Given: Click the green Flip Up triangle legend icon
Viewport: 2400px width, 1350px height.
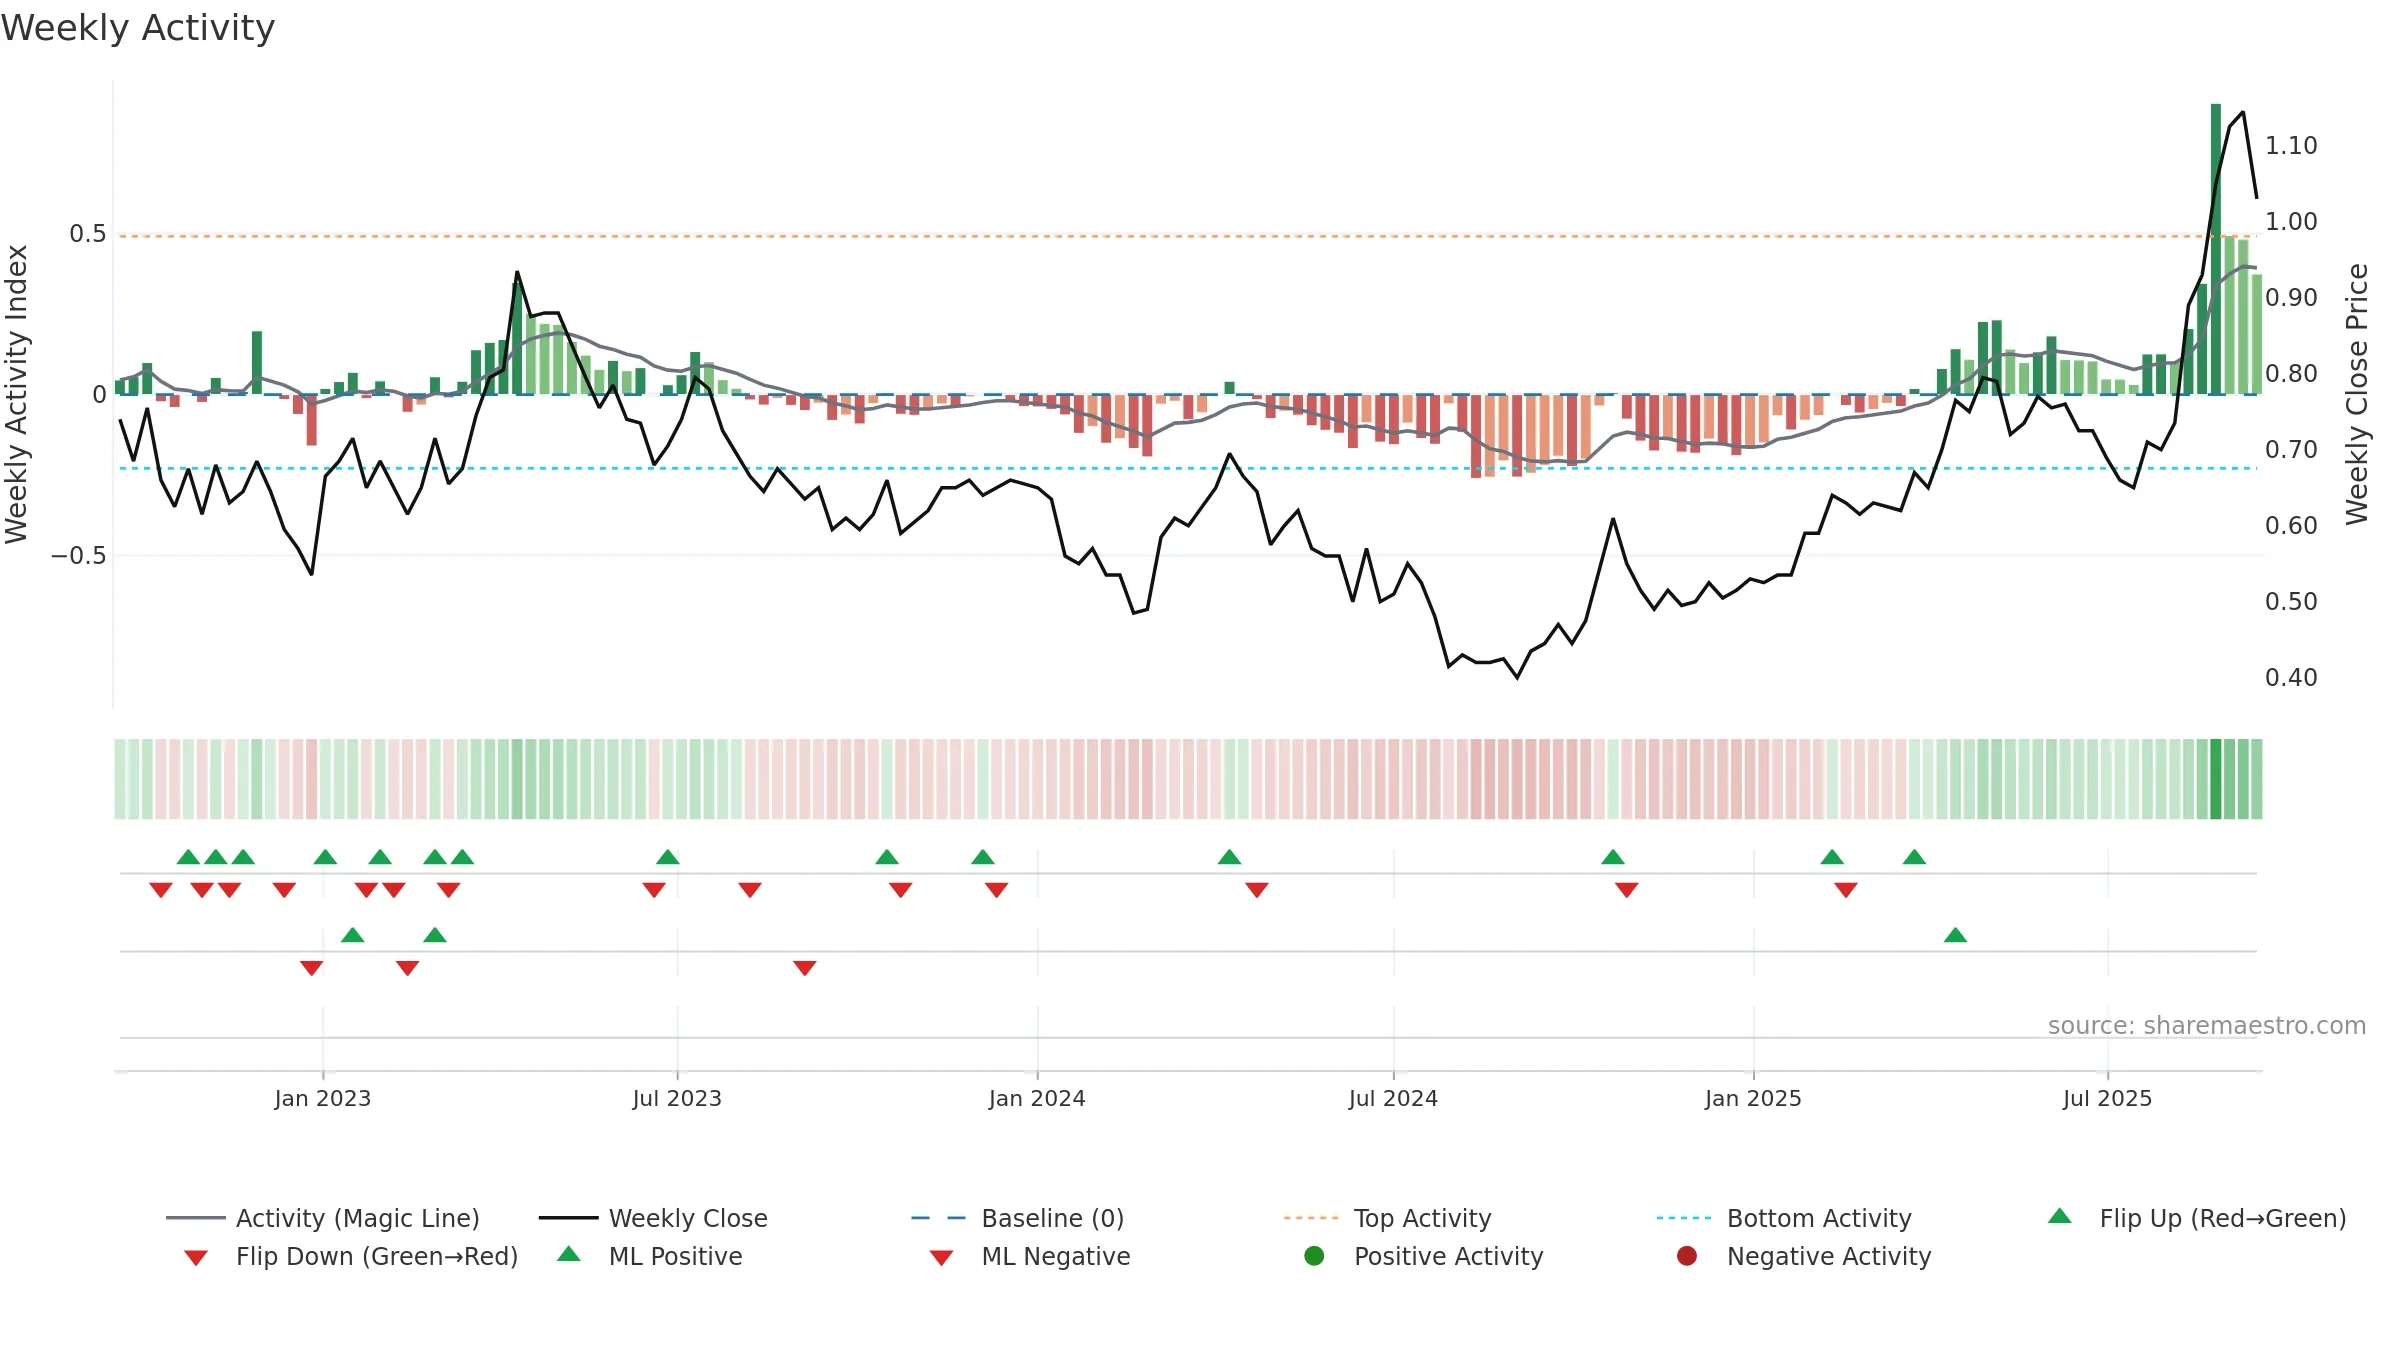Looking at the screenshot, I should click(2060, 1216).
